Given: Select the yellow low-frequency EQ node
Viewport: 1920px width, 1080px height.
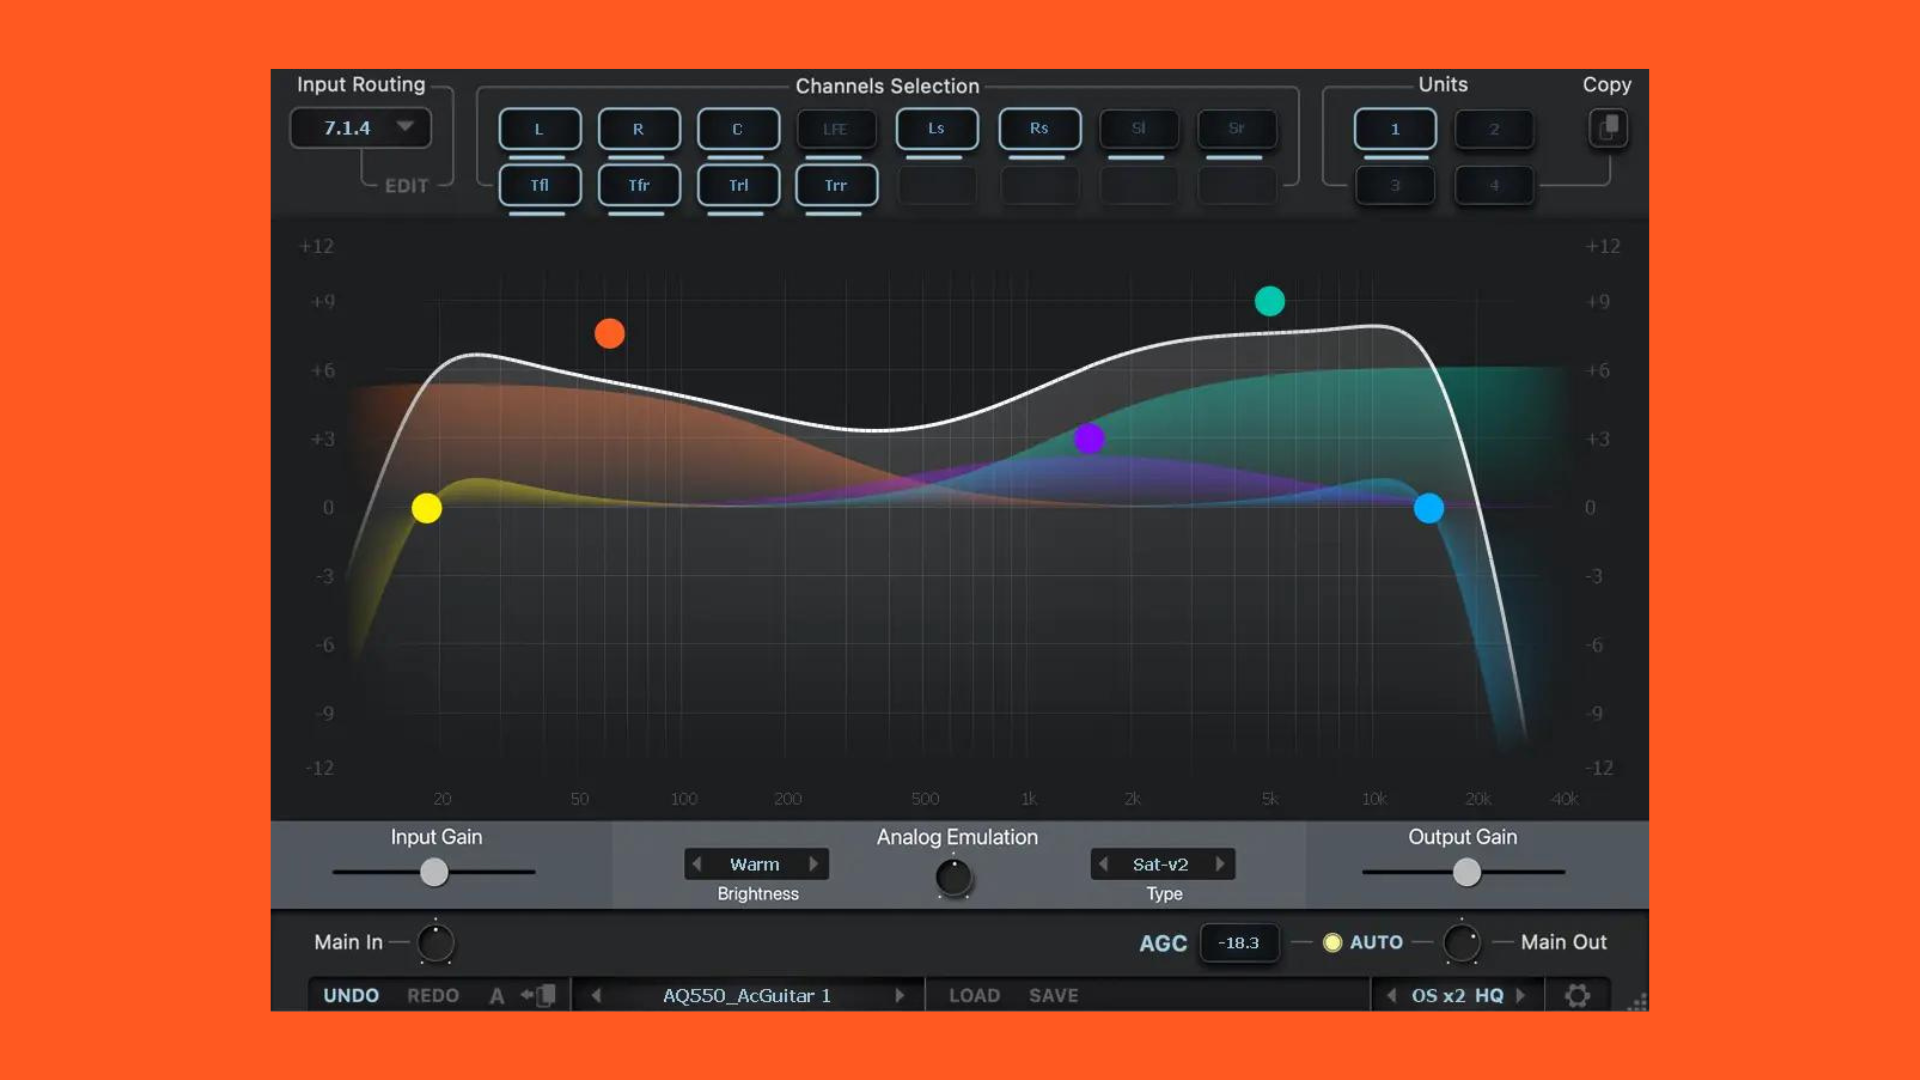Looking at the screenshot, I should 428,507.
